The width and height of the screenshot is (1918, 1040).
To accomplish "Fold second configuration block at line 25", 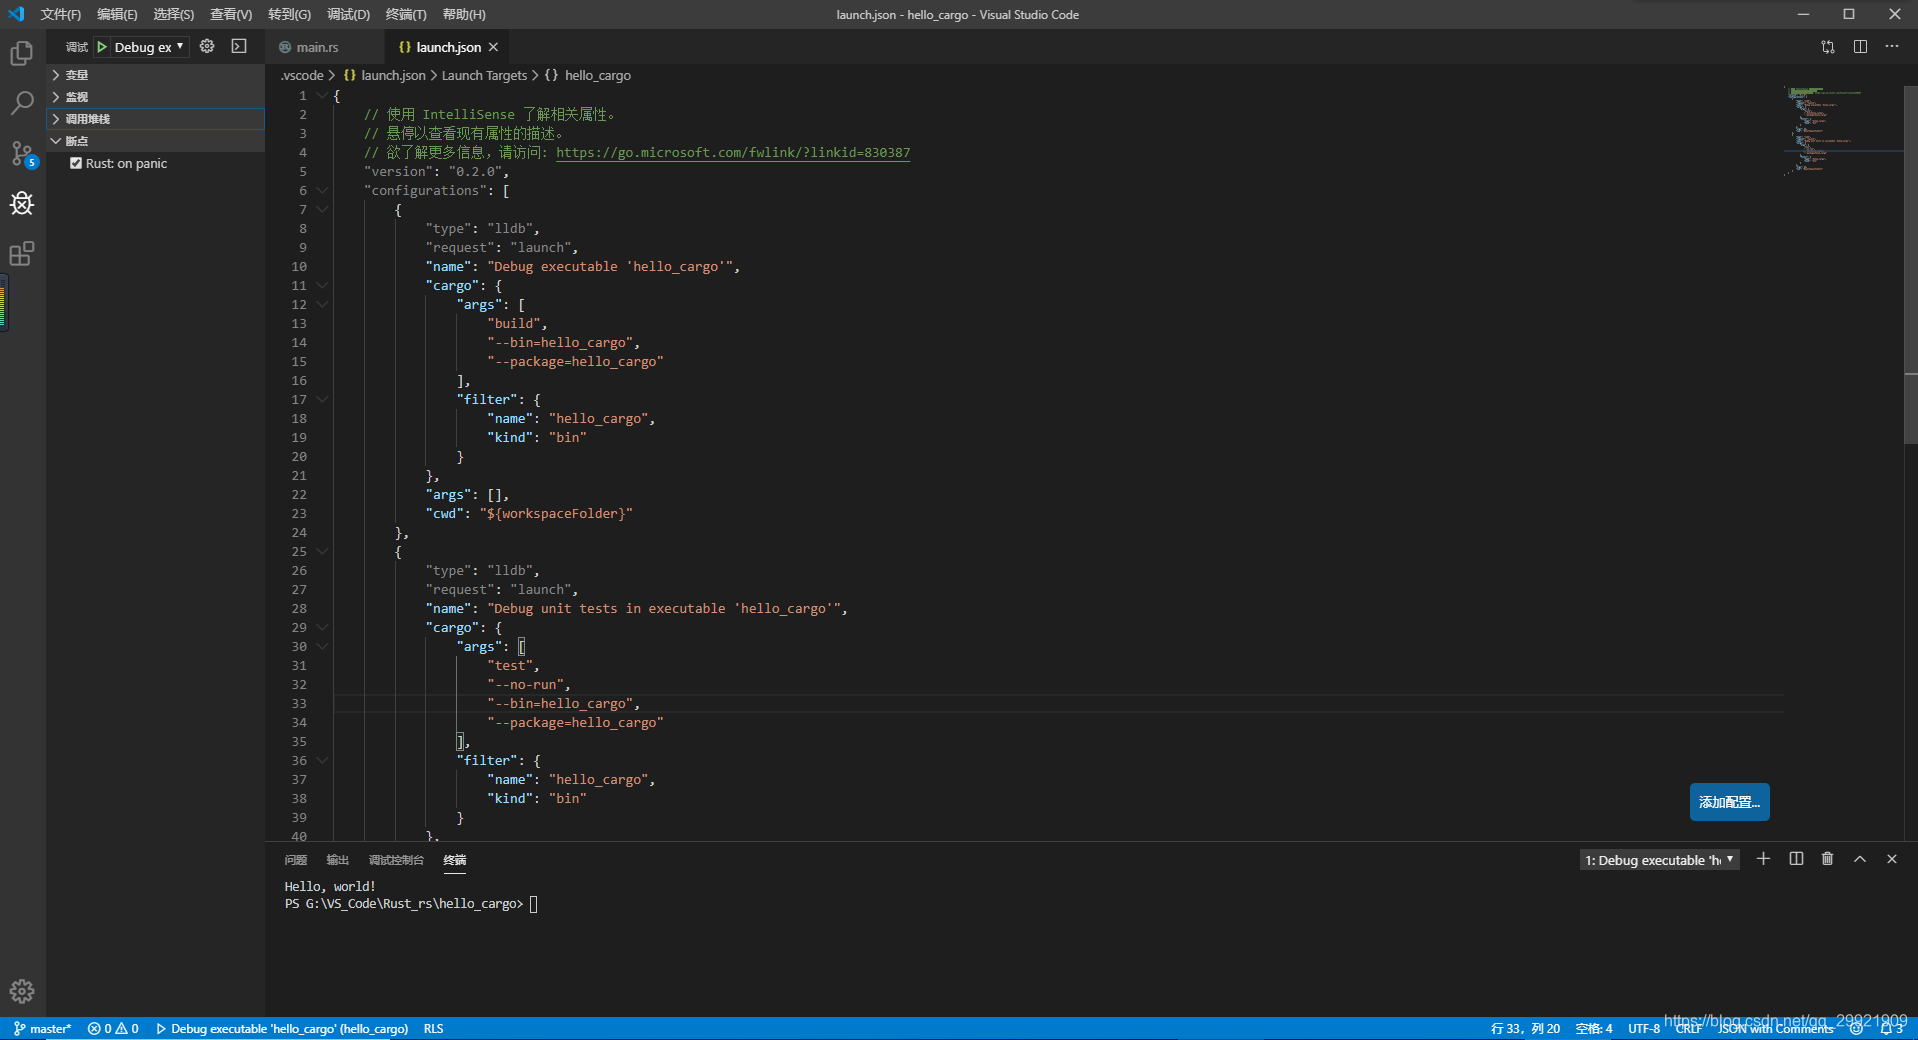I will point(322,552).
